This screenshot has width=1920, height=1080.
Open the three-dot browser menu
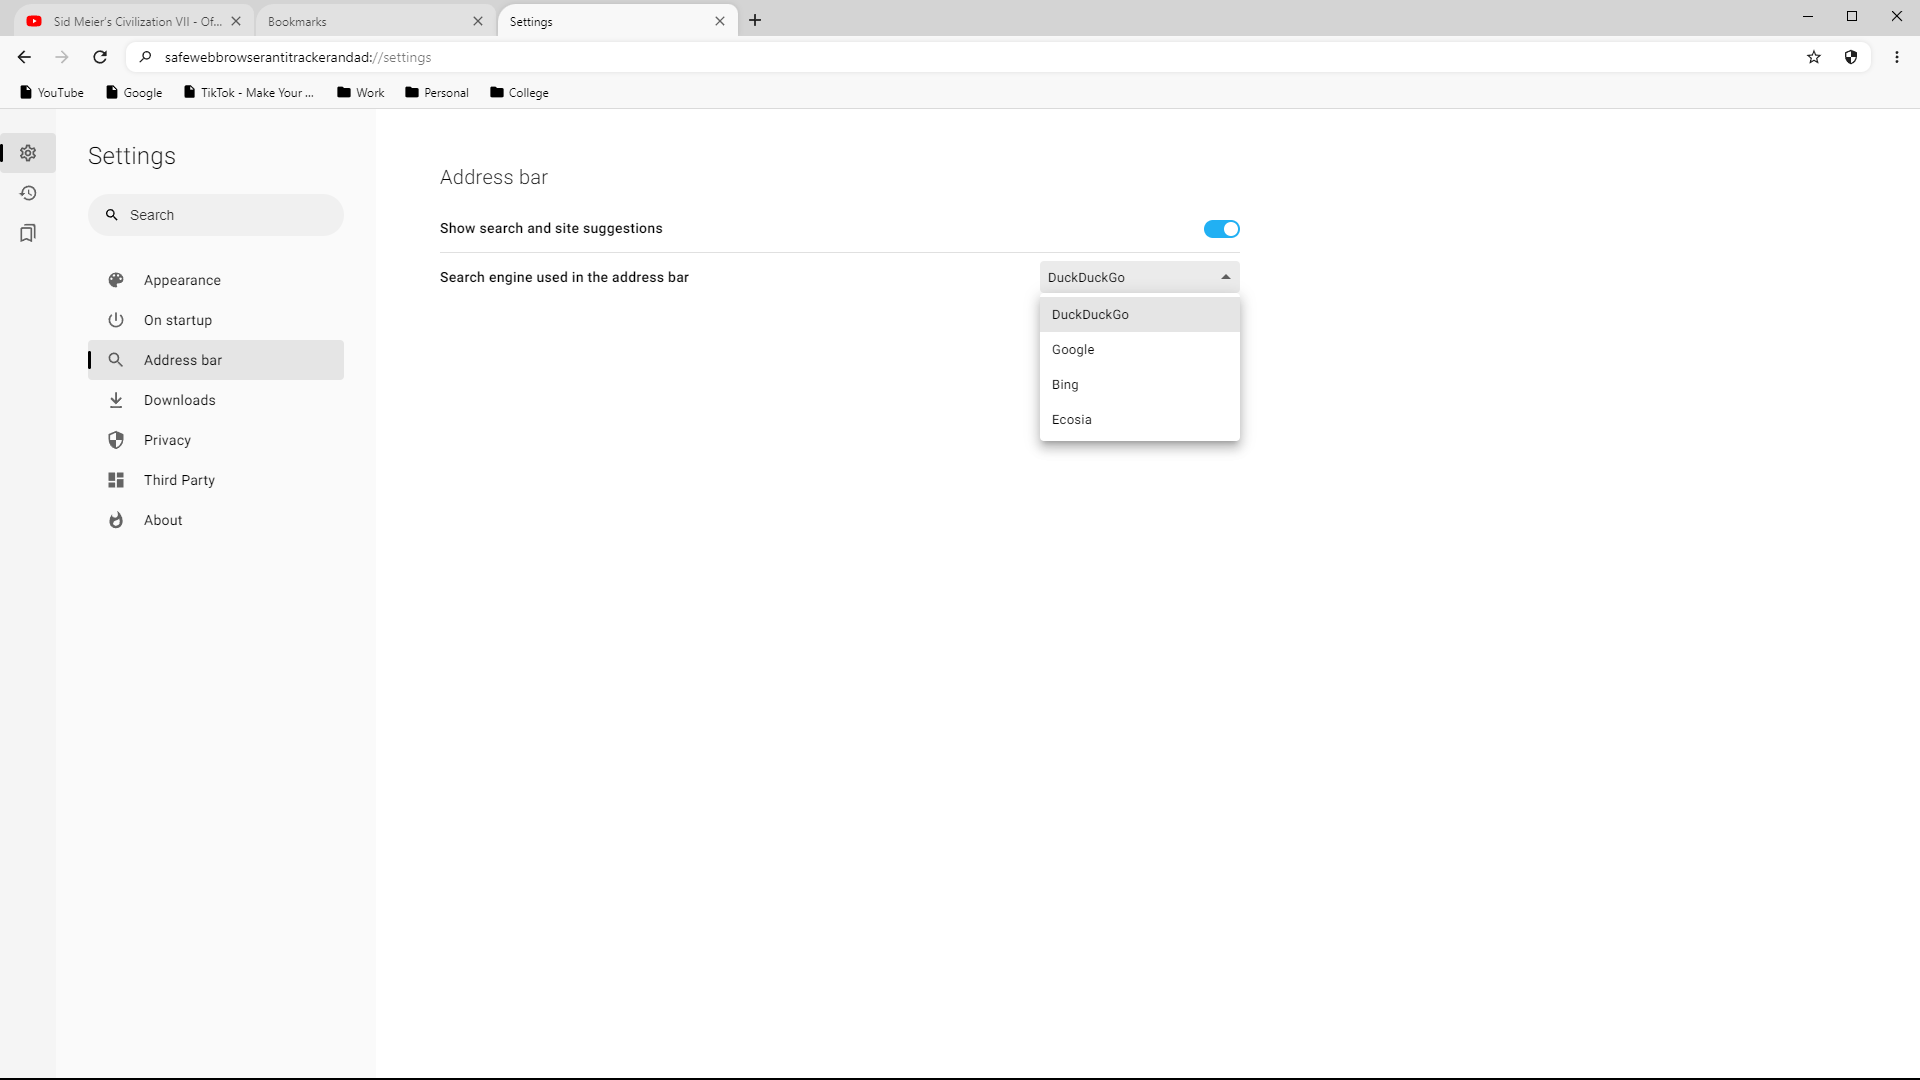(x=1897, y=57)
